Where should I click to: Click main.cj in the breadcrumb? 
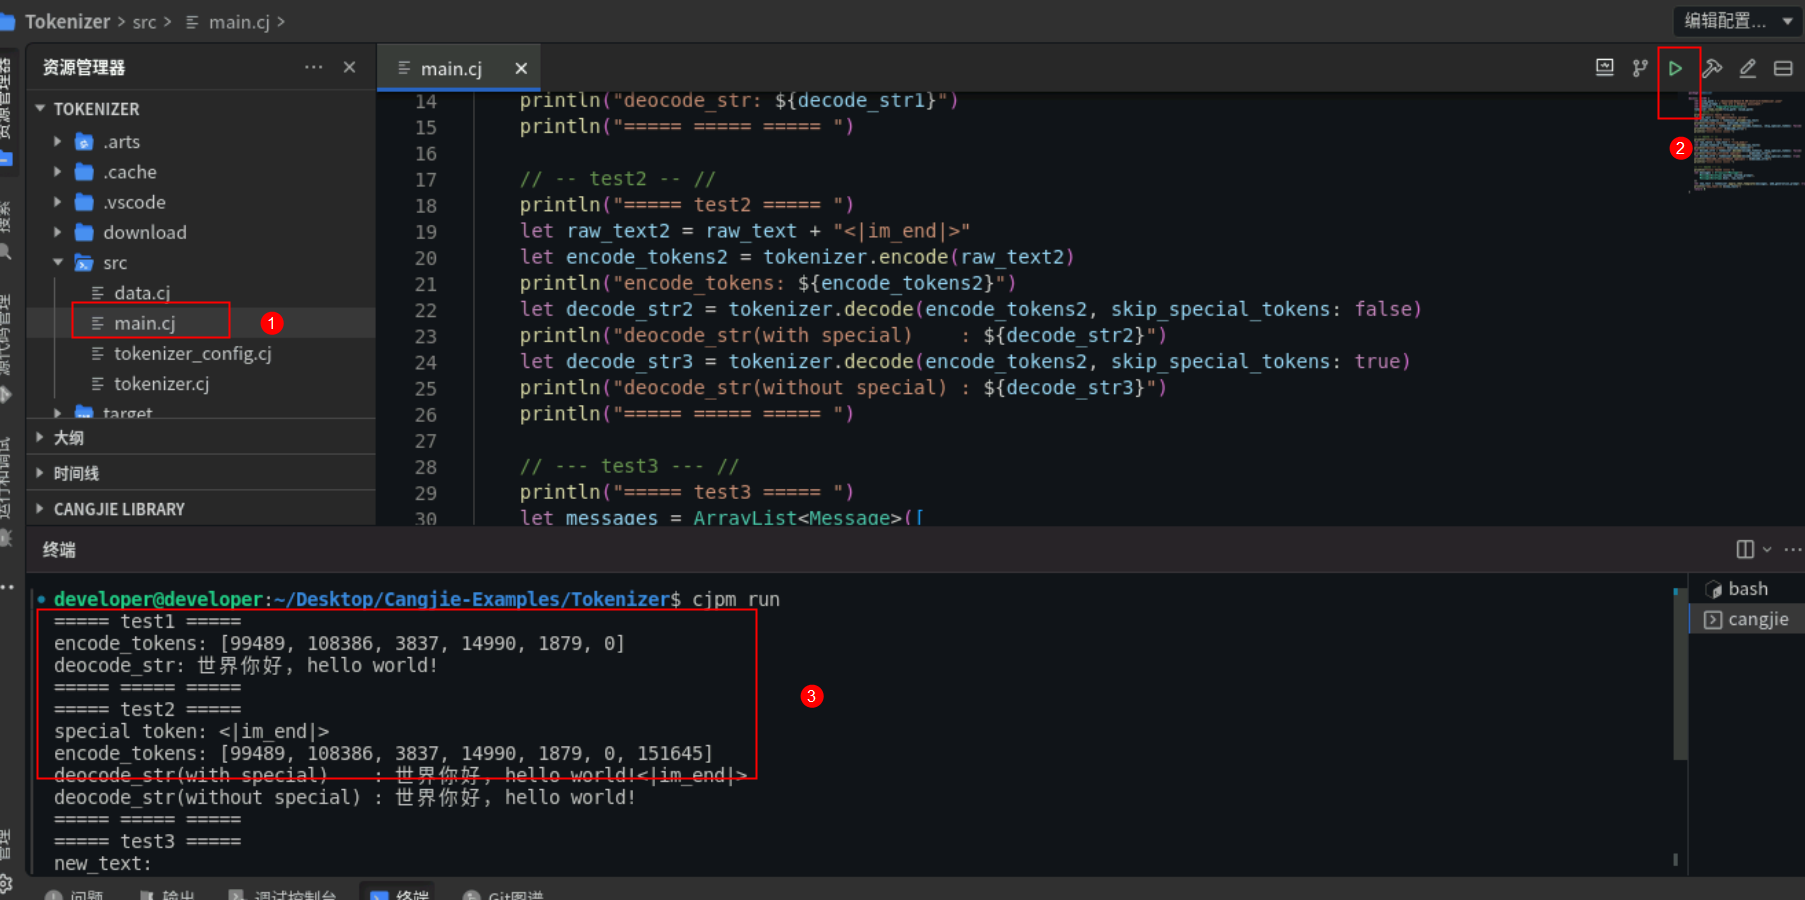(239, 21)
